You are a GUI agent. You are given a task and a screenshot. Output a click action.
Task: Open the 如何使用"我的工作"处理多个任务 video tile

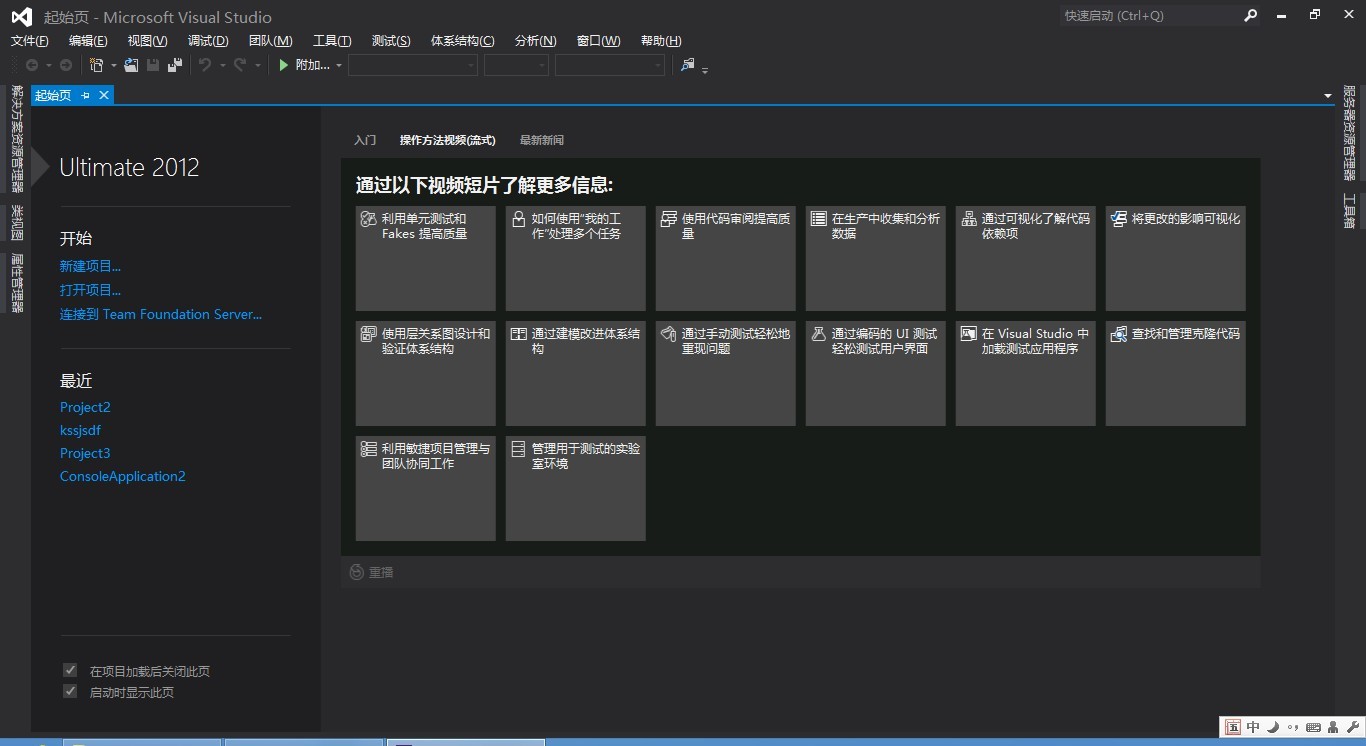tap(575, 258)
